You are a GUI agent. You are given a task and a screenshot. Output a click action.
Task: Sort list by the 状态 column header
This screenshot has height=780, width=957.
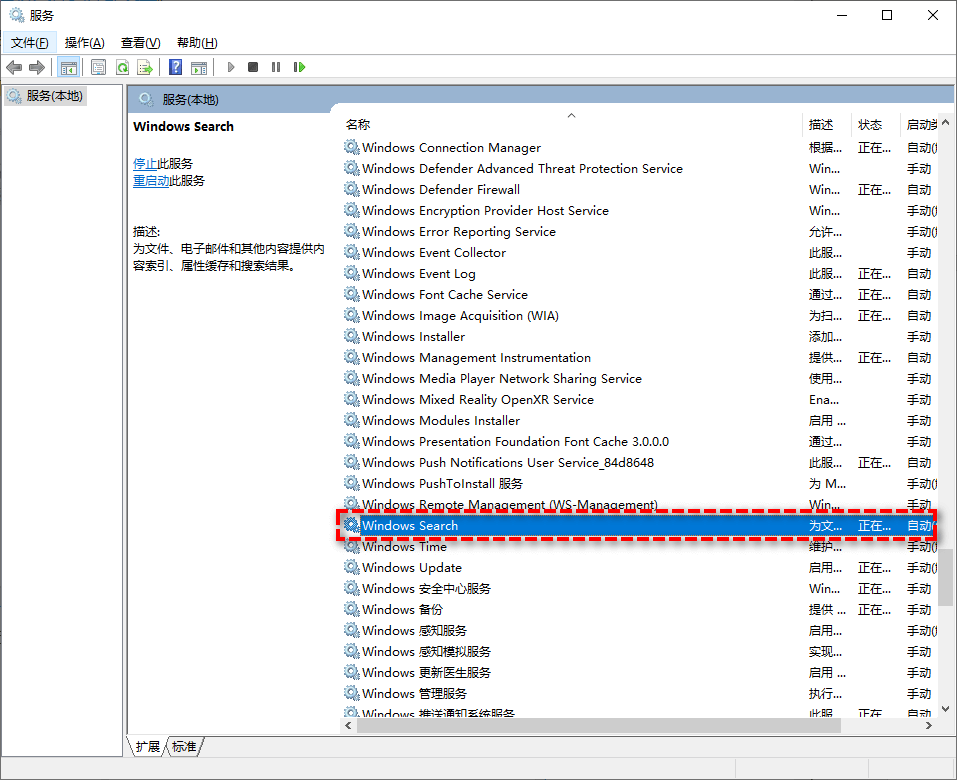[870, 125]
